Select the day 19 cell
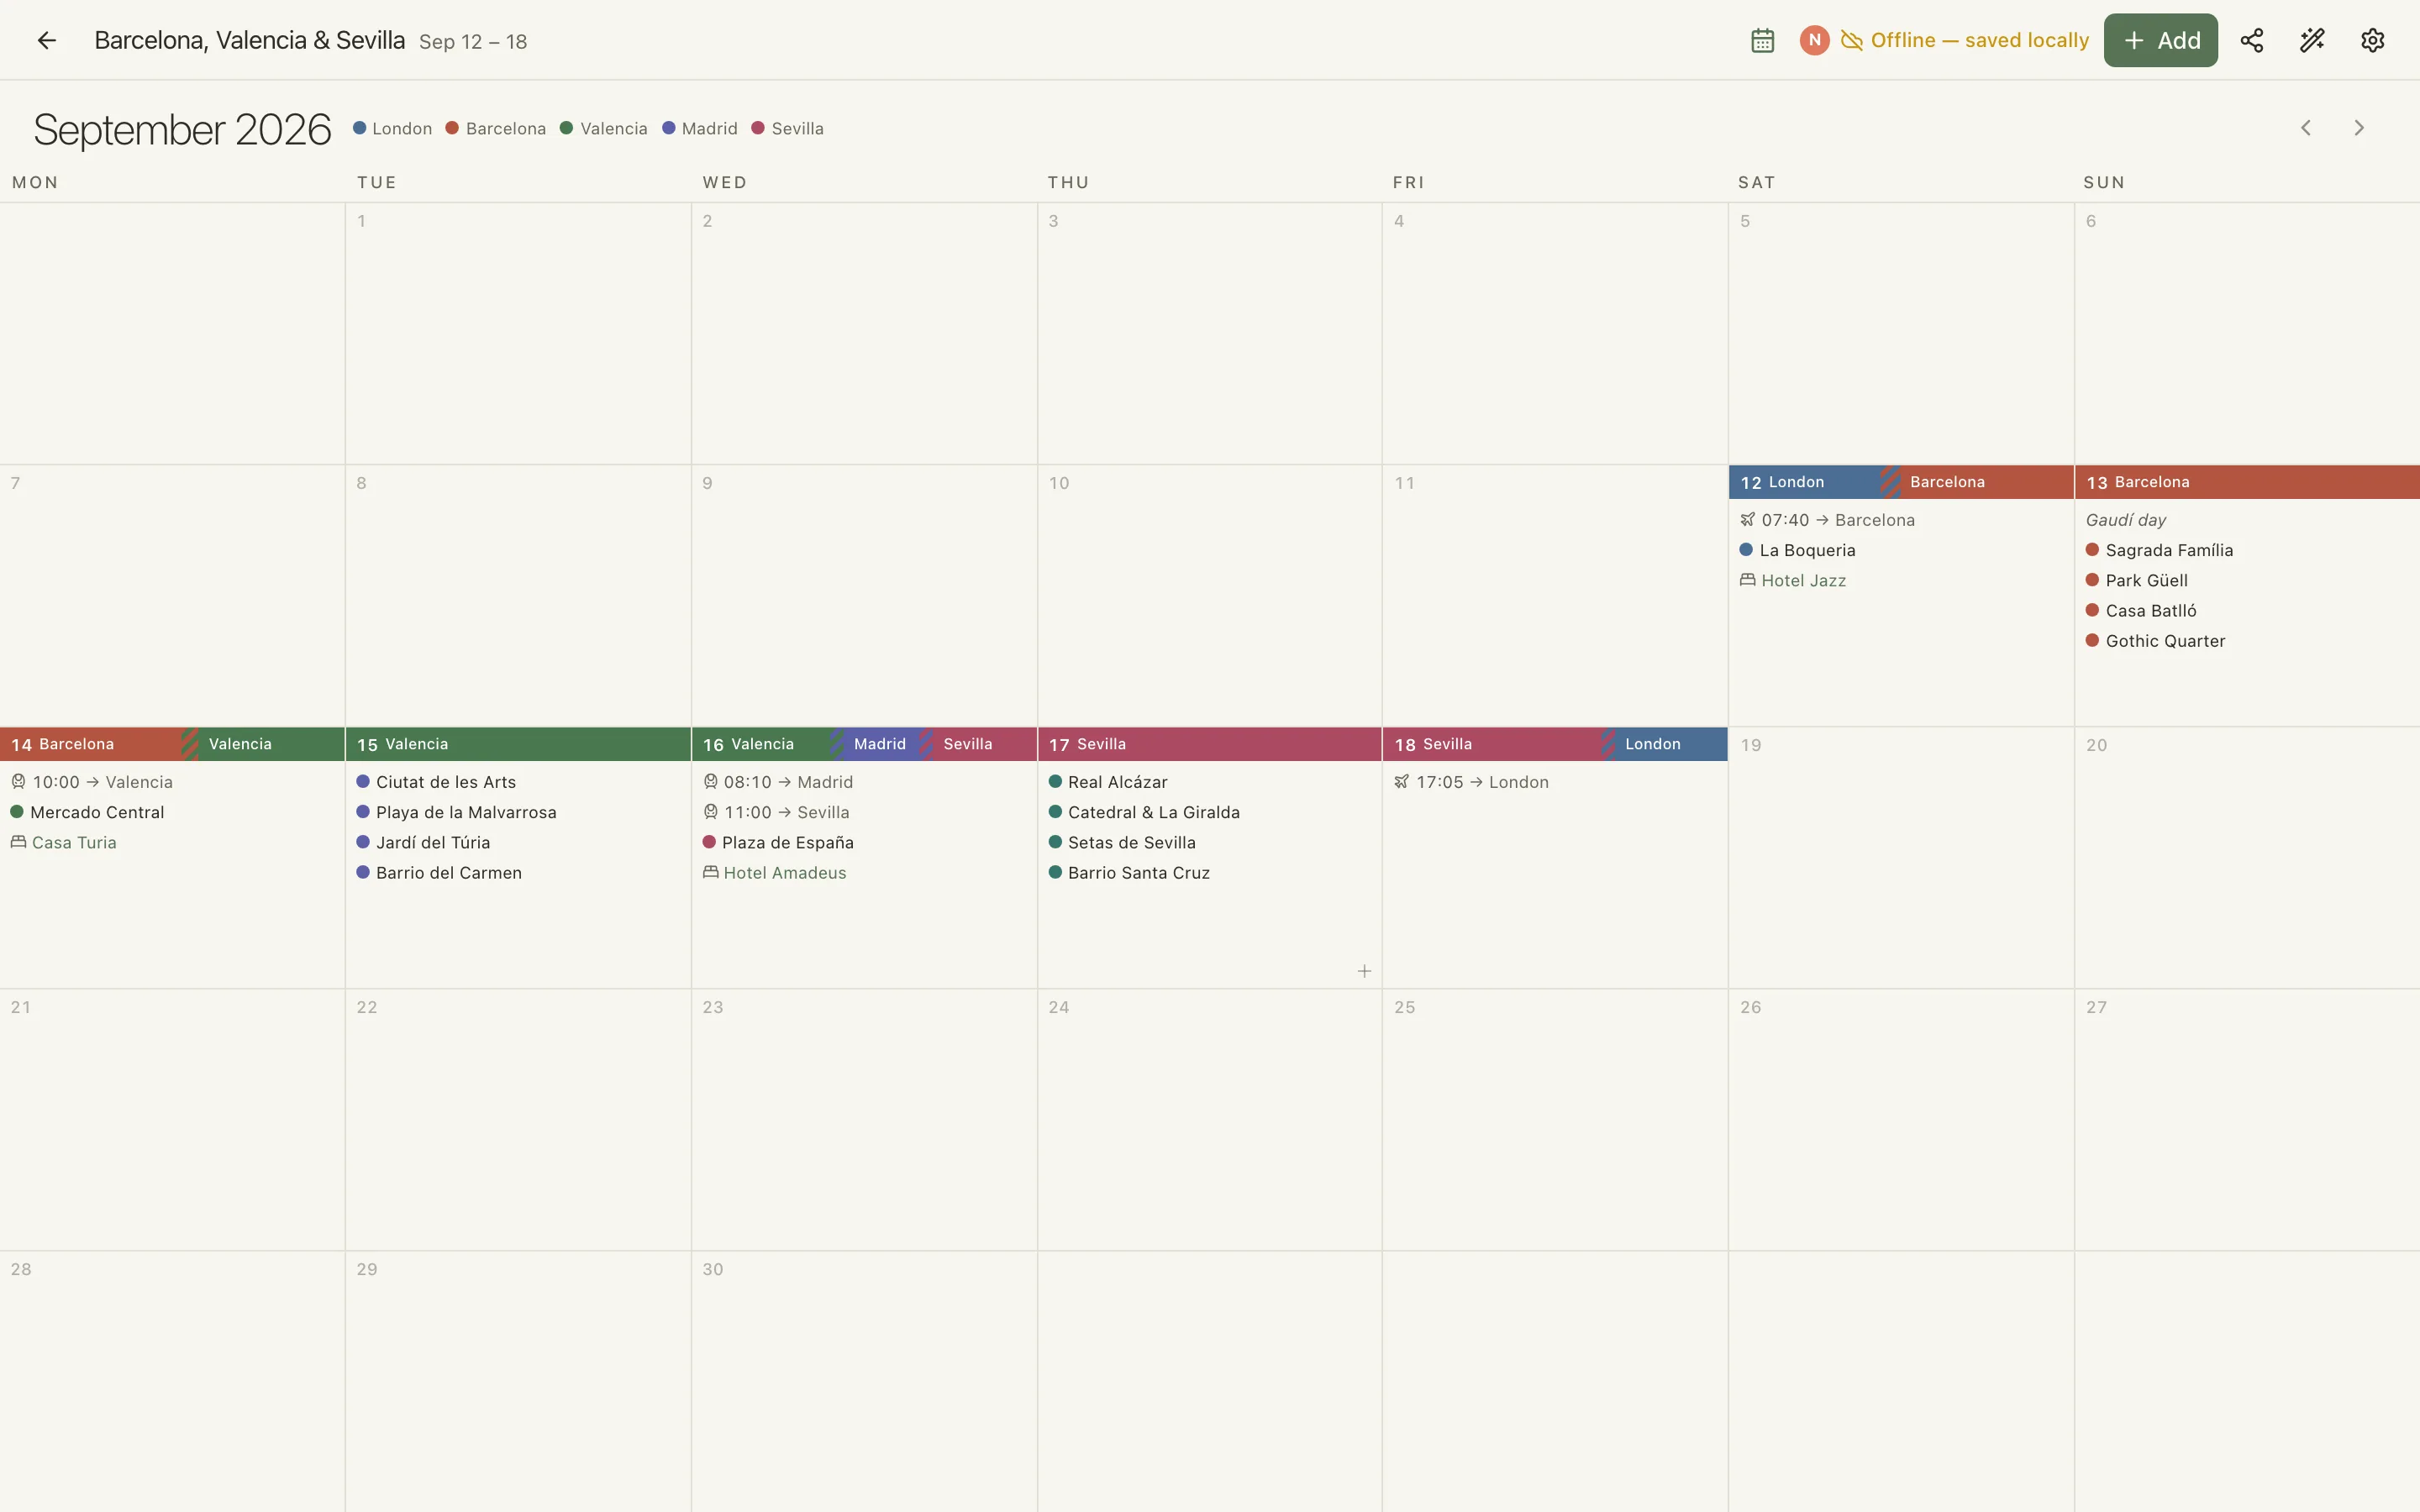Viewport: 2420px width, 1512px height. [x=1901, y=858]
